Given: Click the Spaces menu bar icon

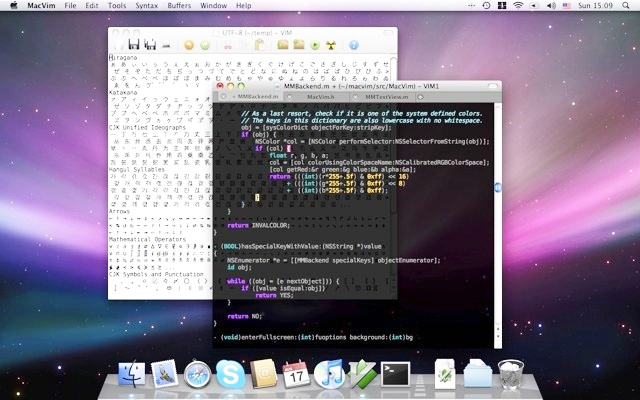Looking at the screenshot, I should point(502,6).
